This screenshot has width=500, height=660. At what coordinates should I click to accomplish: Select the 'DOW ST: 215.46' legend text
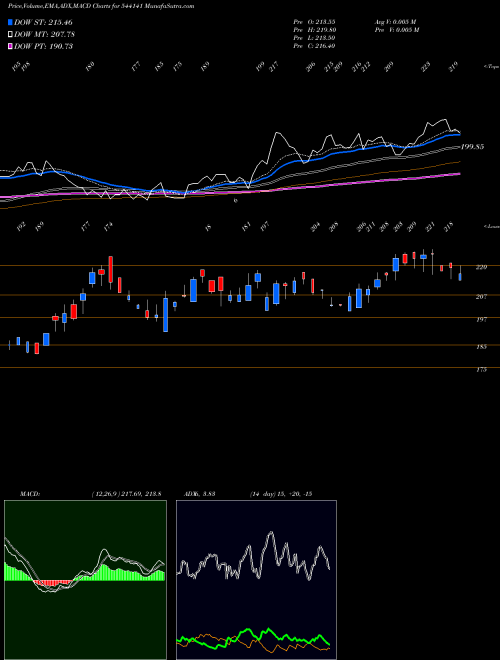pyautogui.click(x=43, y=22)
